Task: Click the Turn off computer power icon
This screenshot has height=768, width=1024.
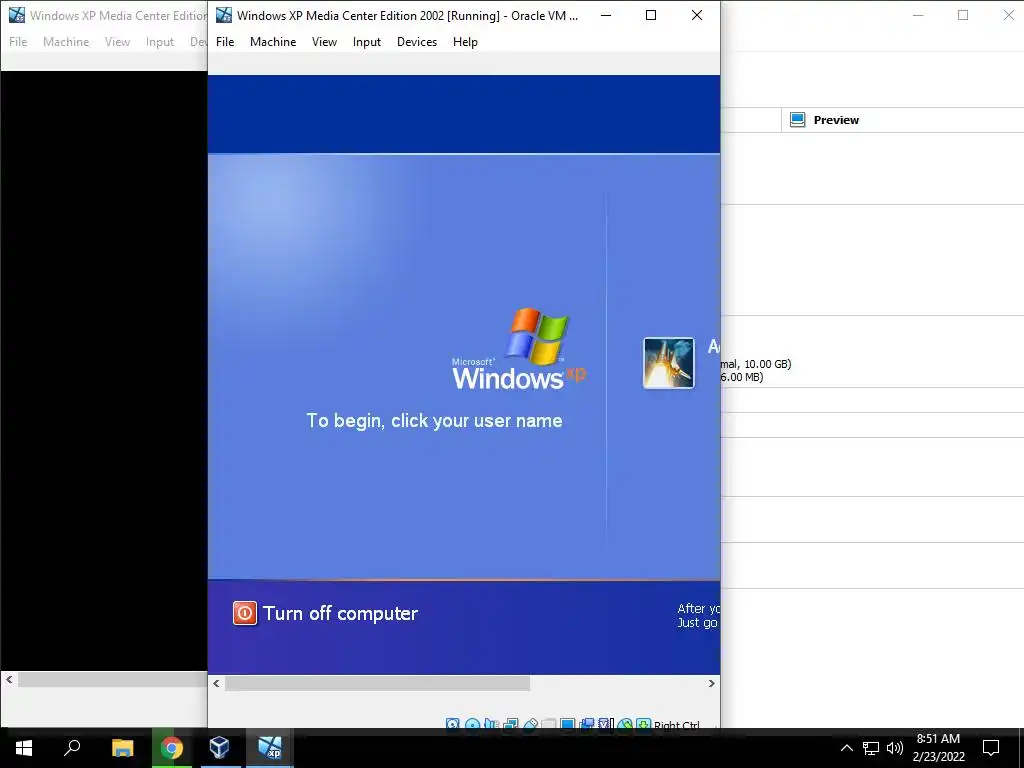Action: 245,613
